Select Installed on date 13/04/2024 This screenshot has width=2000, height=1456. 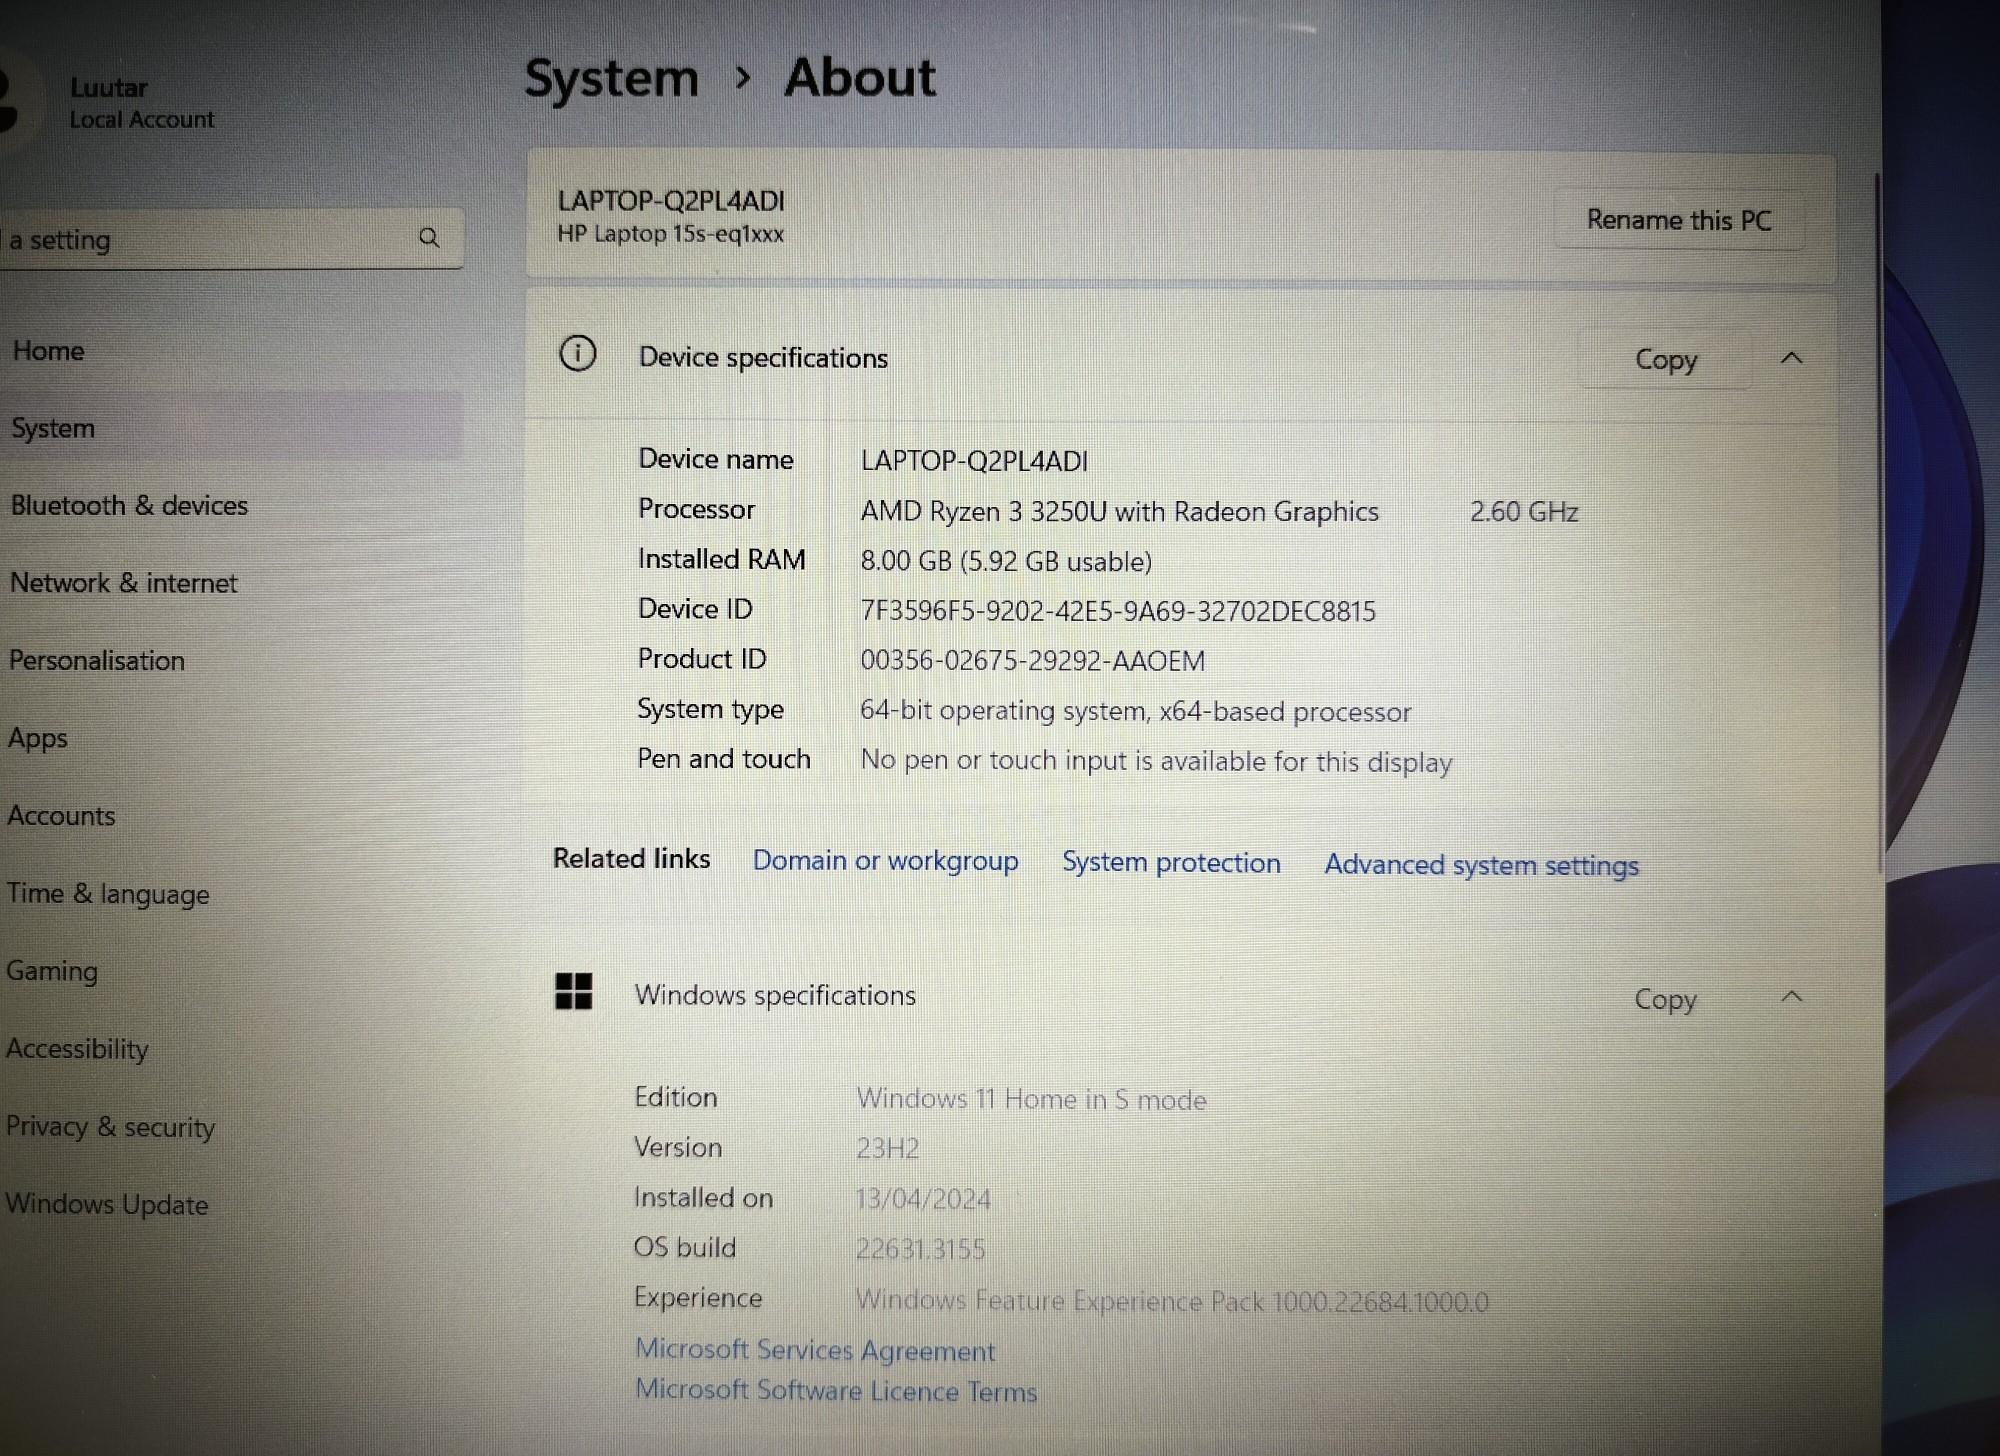click(x=923, y=1199)
